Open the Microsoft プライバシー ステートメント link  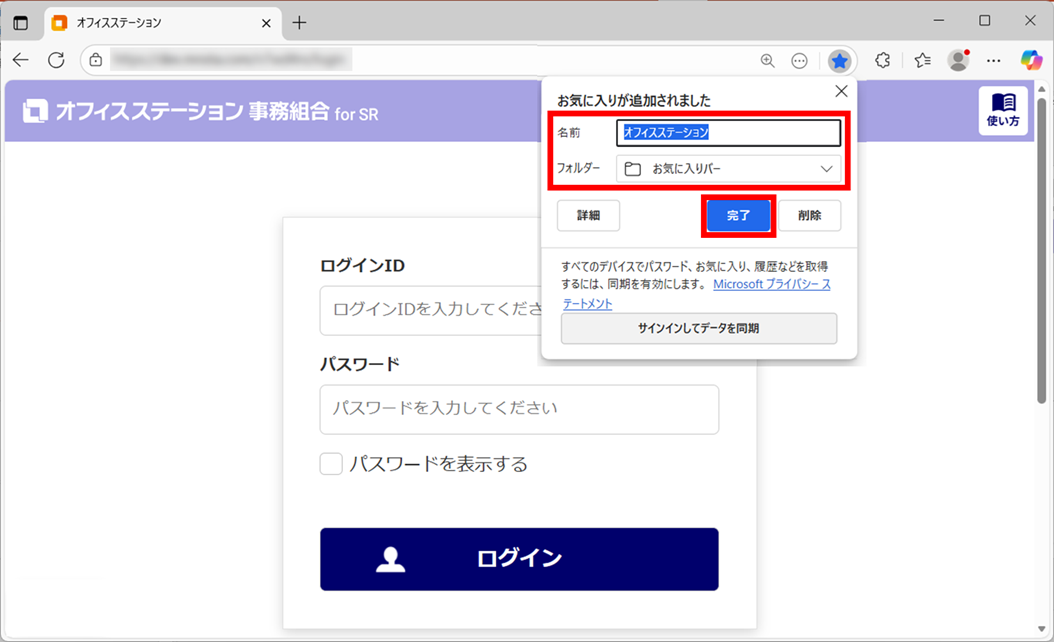(x=772, y=284)
